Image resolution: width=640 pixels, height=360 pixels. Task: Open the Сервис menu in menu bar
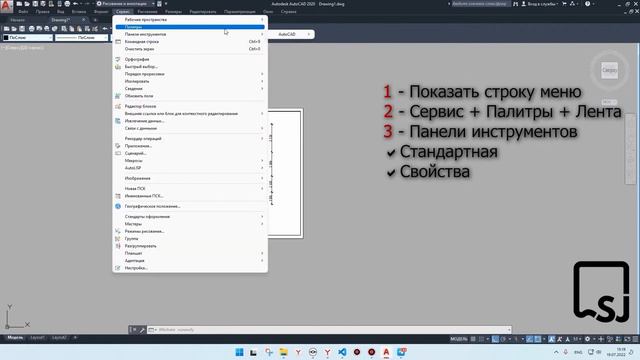[122, 12]
